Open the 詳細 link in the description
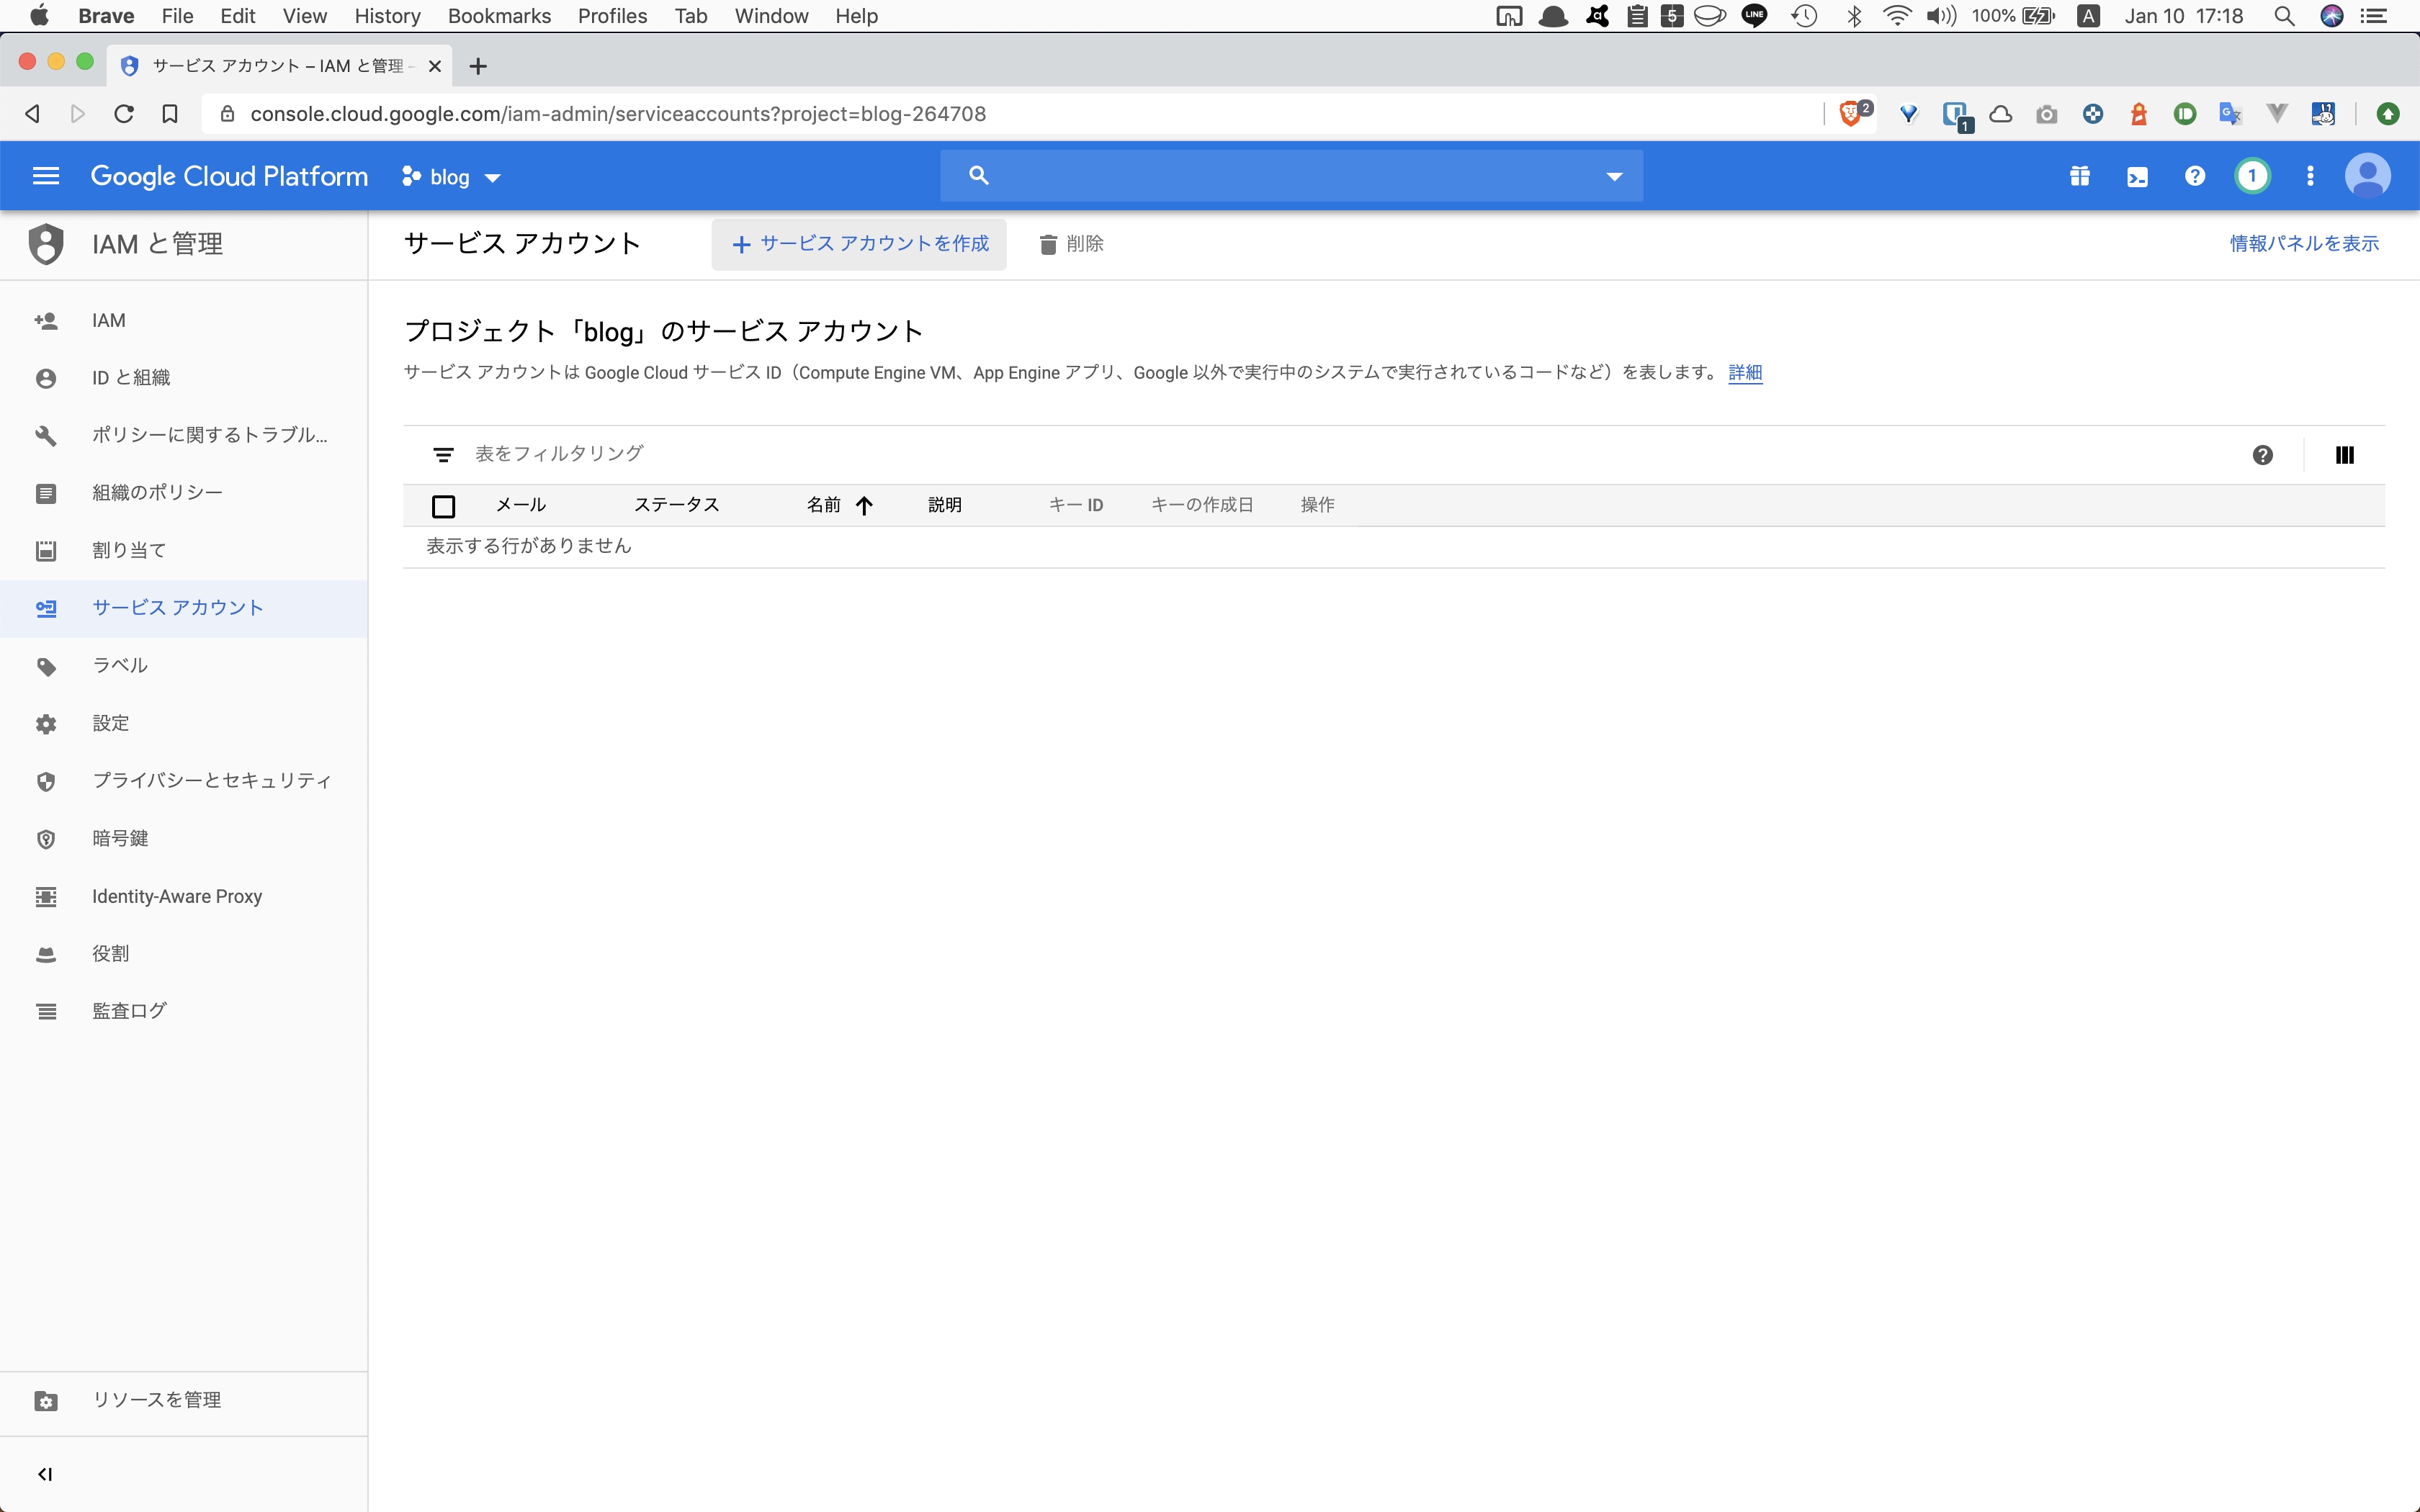Screen dimensions: 2420x1512 1745,373
